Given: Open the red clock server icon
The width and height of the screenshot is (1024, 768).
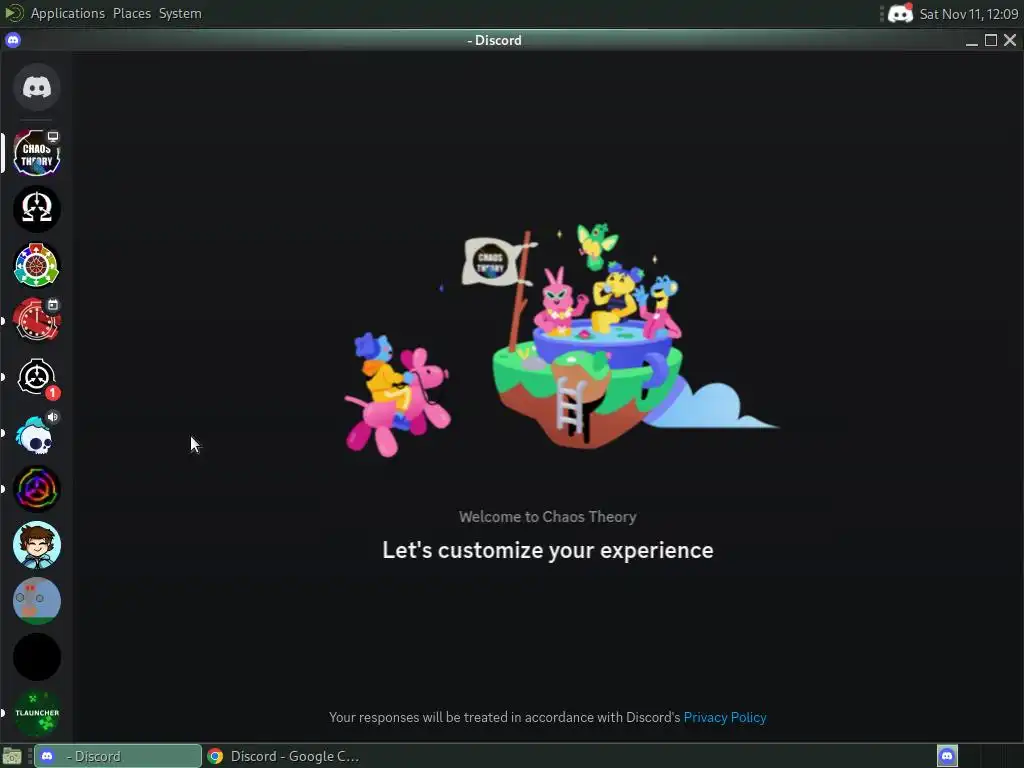Looking at the screenshot, I should [37, 321].
